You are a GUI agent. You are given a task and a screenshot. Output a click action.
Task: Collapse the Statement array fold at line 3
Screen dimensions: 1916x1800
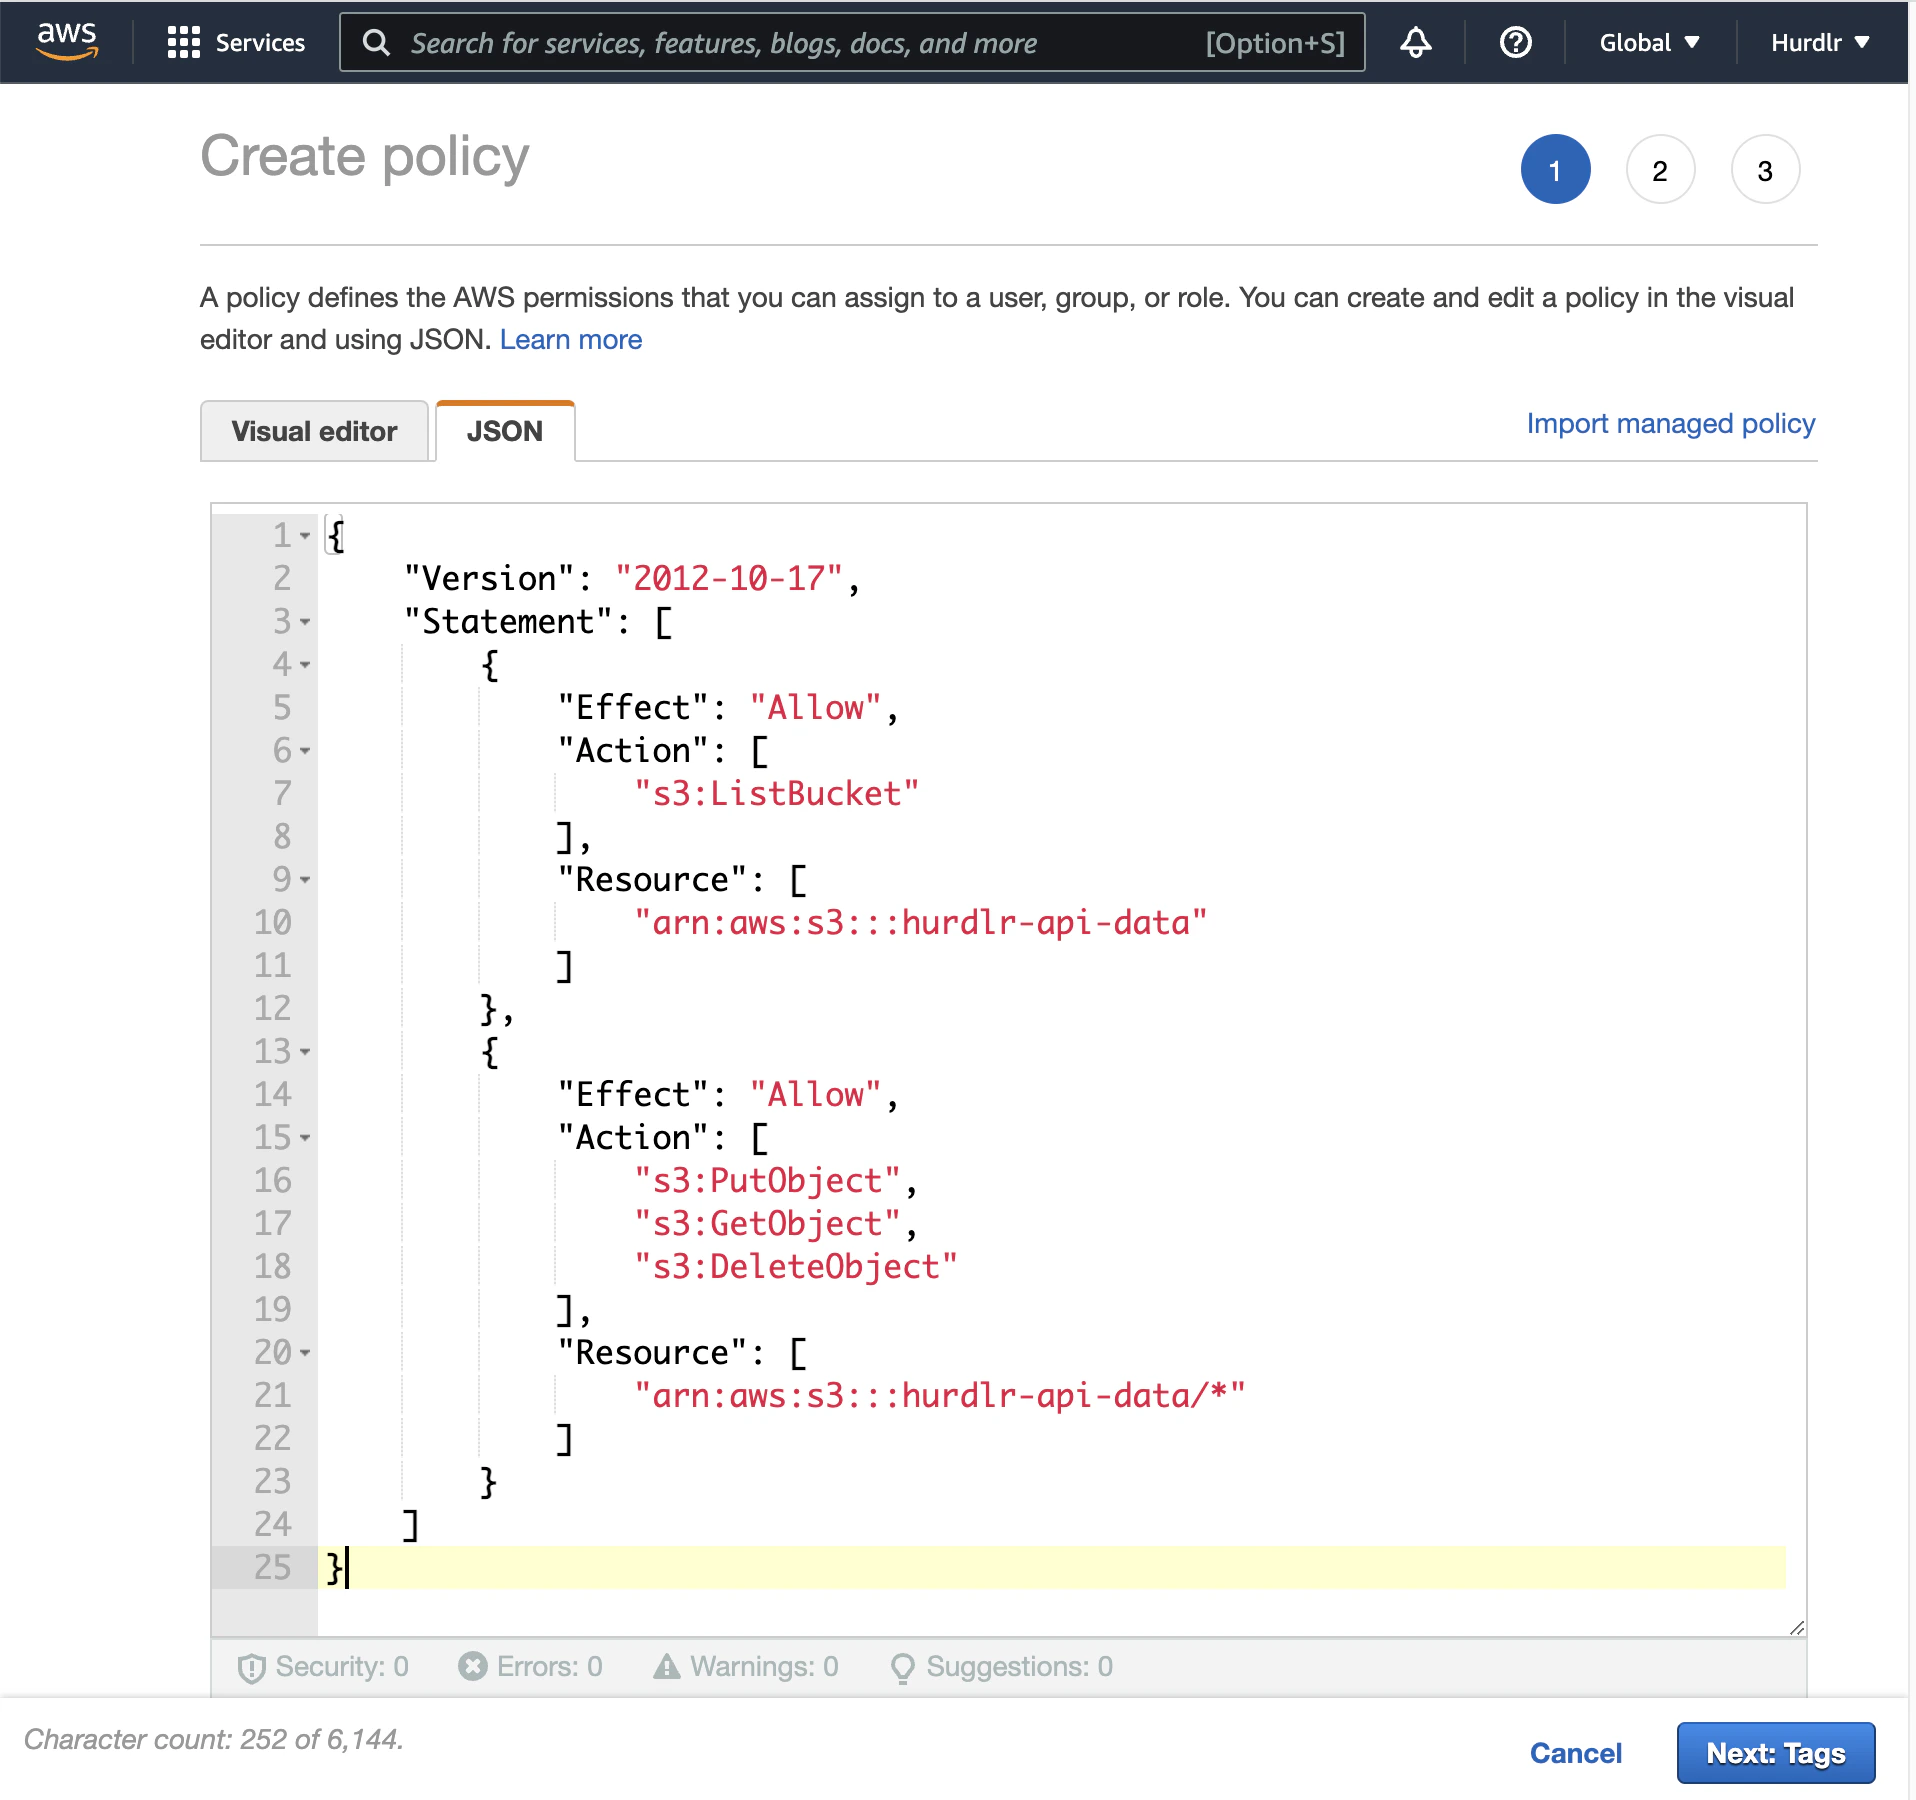tap(305, 622)
